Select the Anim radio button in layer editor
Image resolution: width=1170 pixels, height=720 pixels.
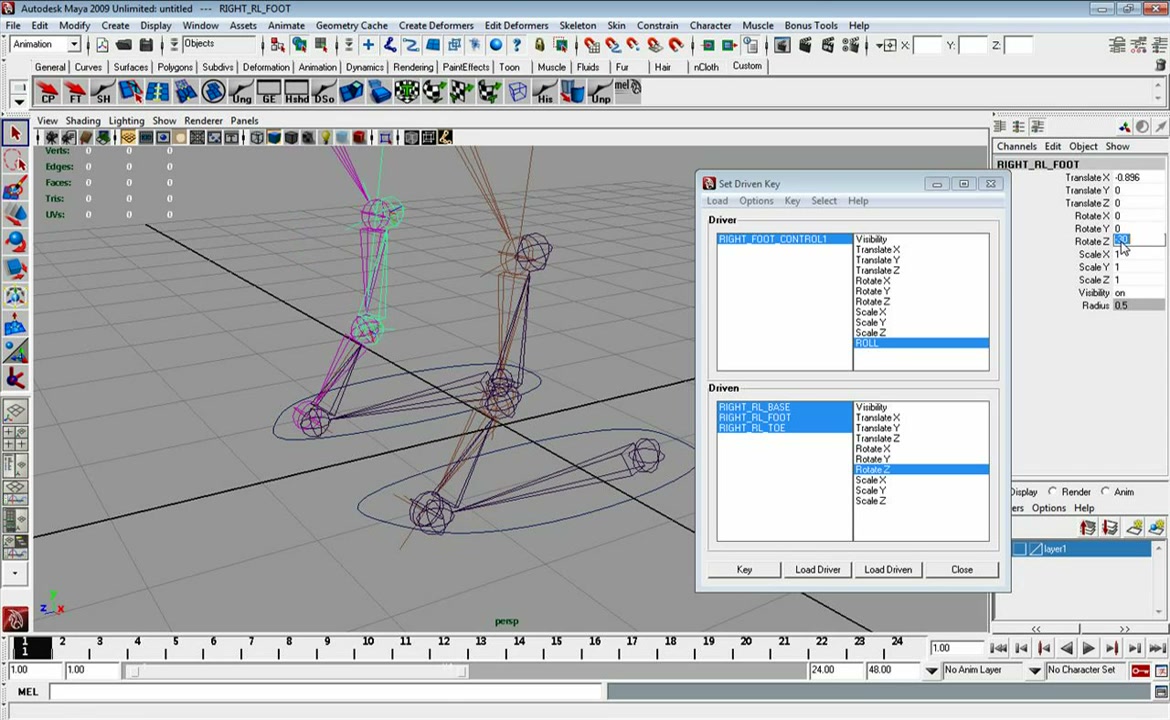click(x=1105, y=491)
